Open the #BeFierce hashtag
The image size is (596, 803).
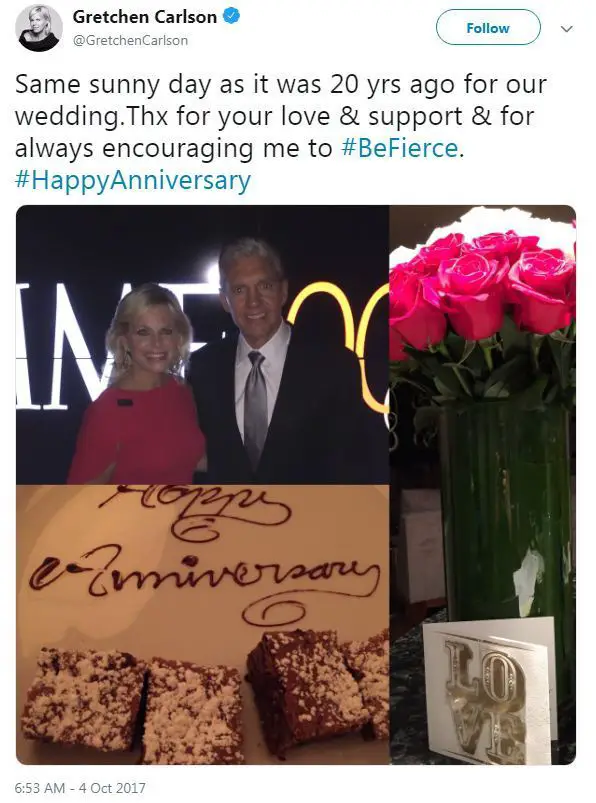pyautogui.click(x=399, y=149)
